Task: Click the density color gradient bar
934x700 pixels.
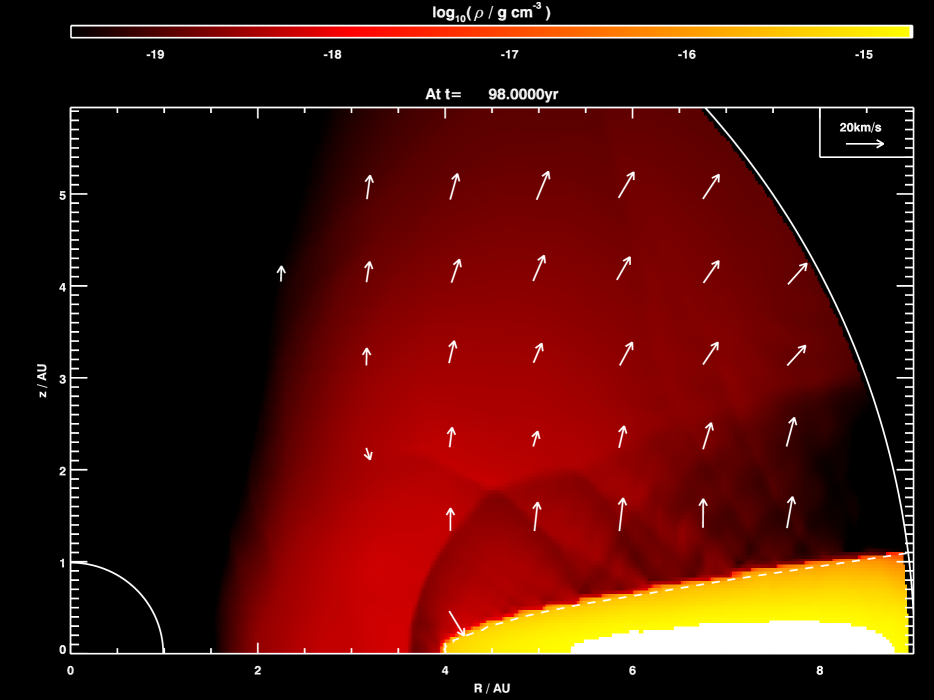Action: point(491,32)
